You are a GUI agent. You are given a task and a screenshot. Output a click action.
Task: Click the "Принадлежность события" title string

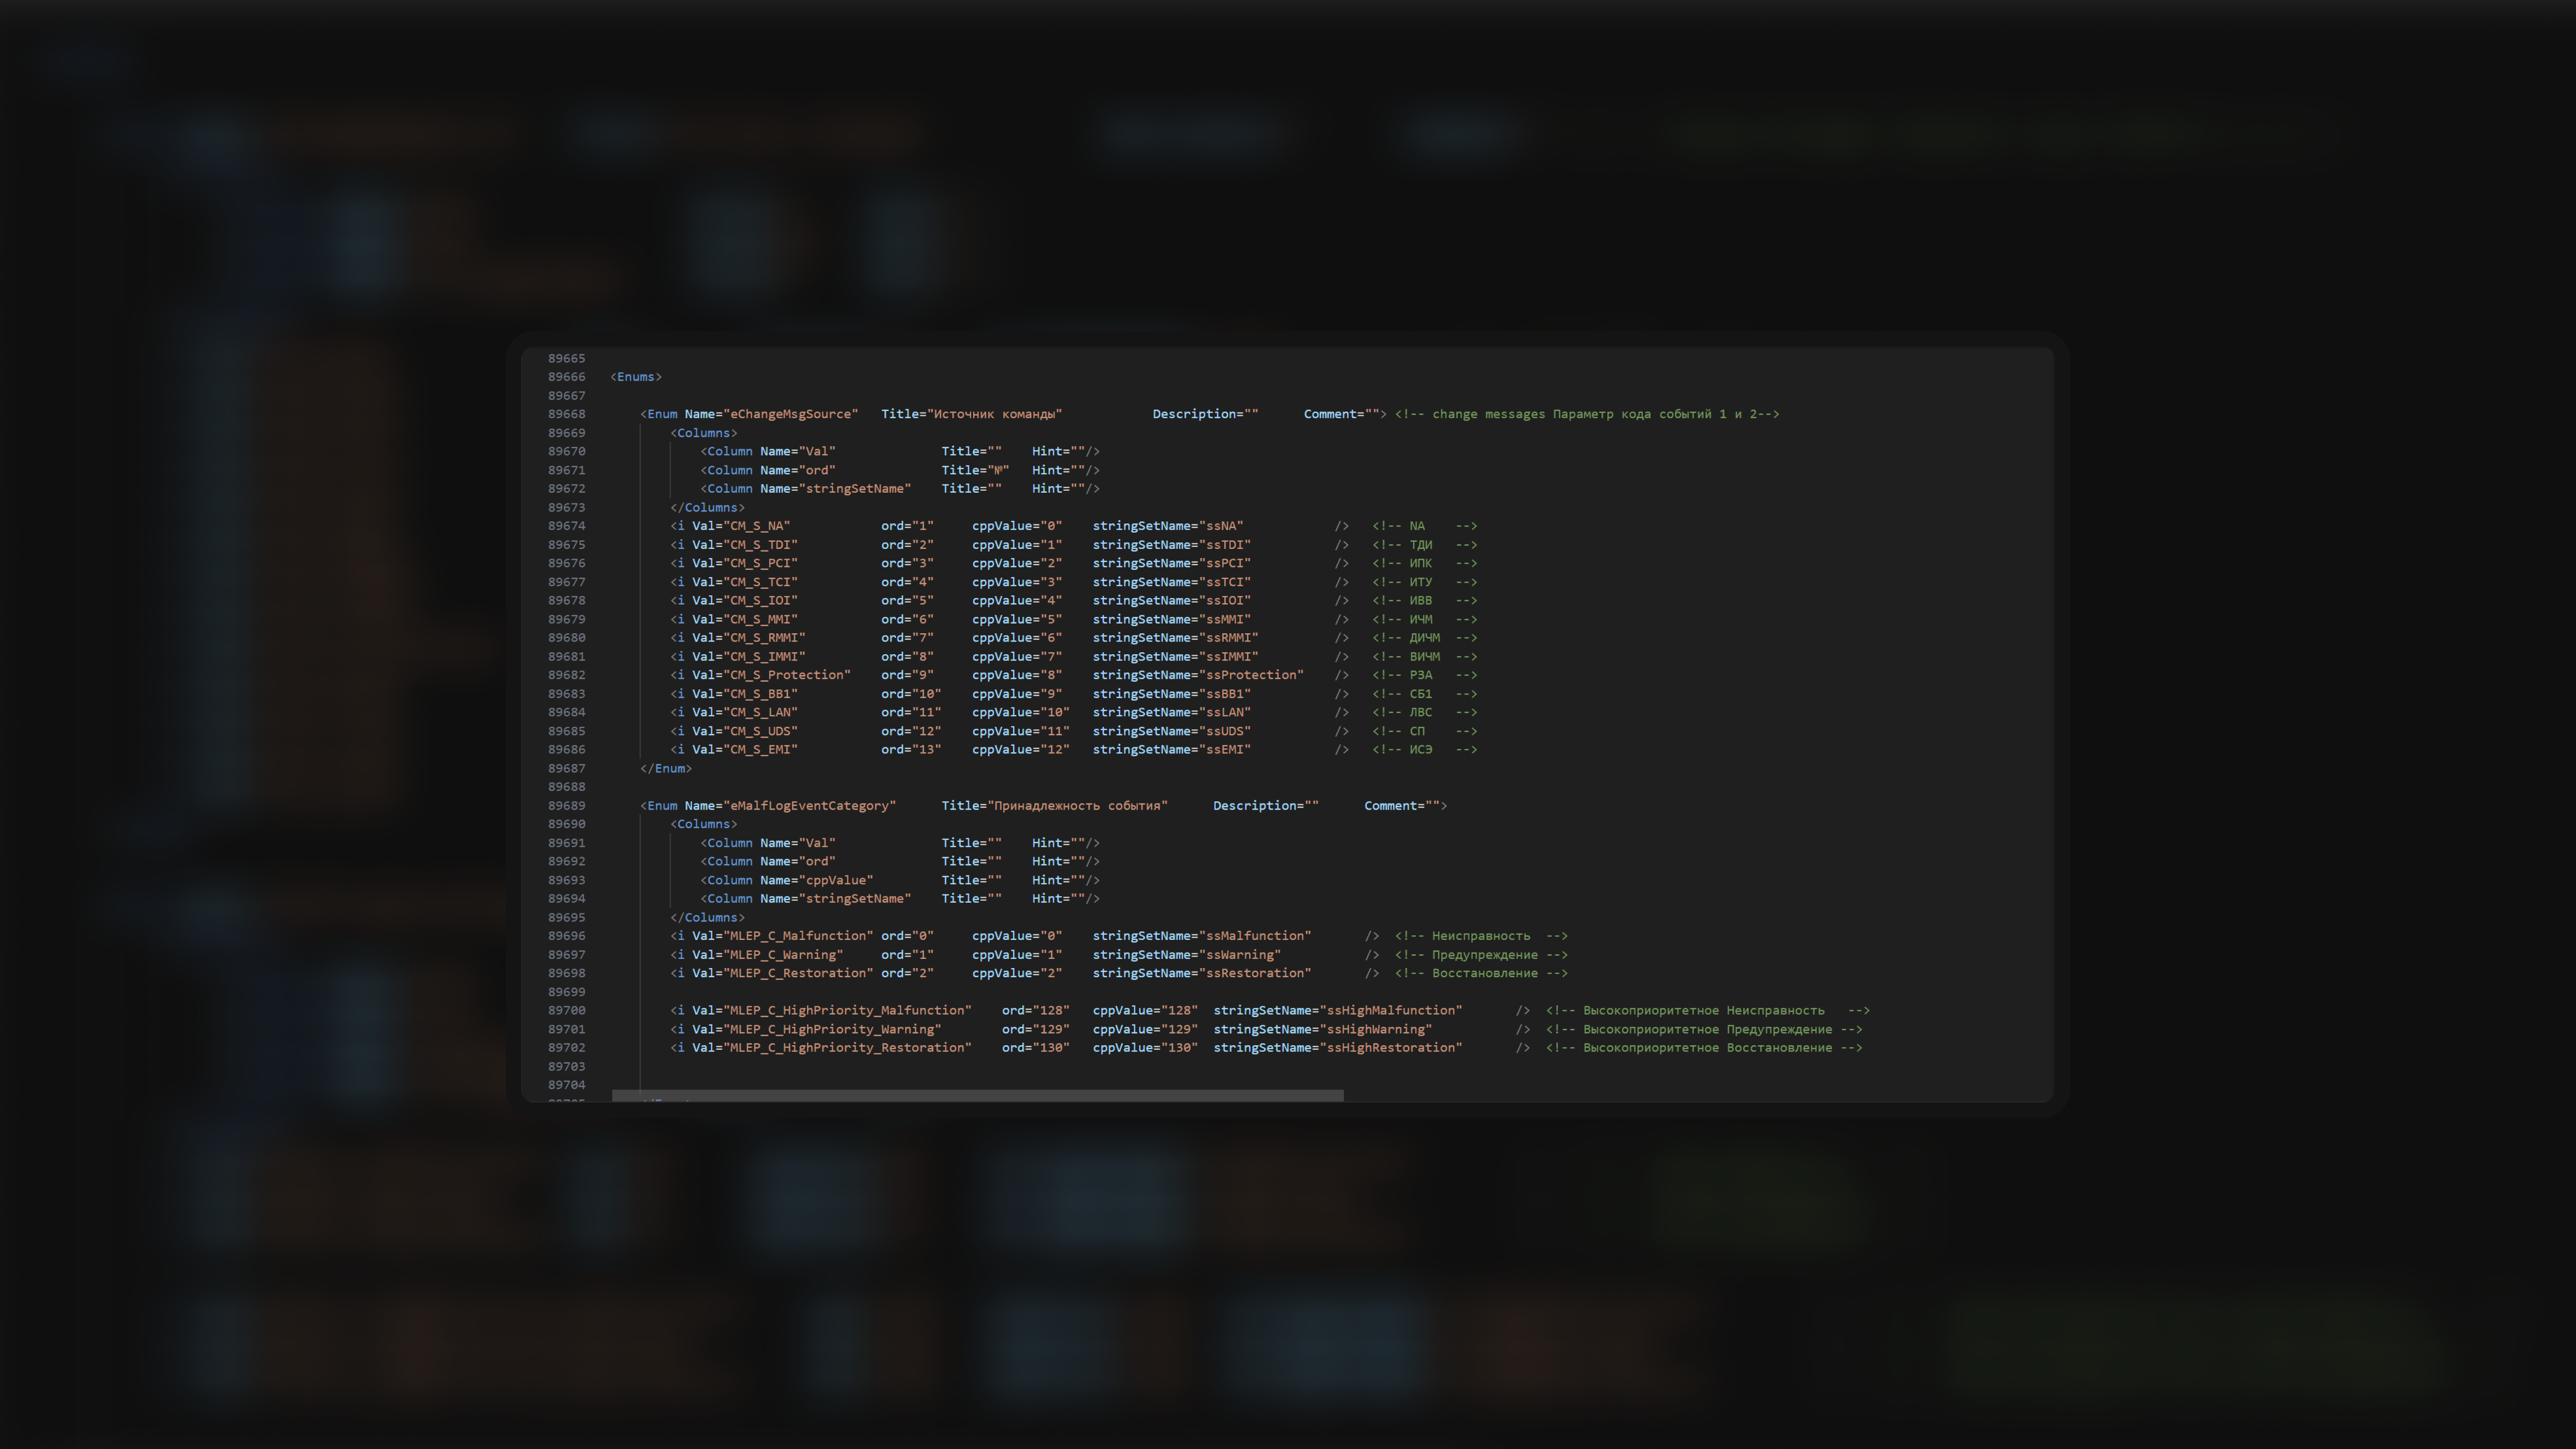coord(1078,806)
